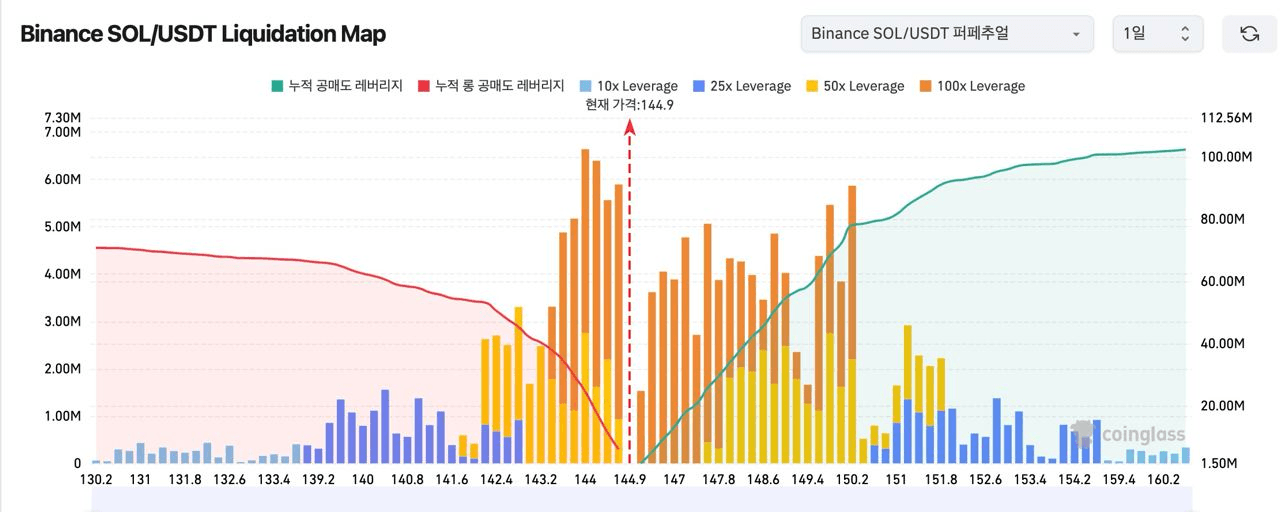This screenshot has width=1280, height=512.
Task: Open the 1일 time range selector
Action: coord(1158,34)
